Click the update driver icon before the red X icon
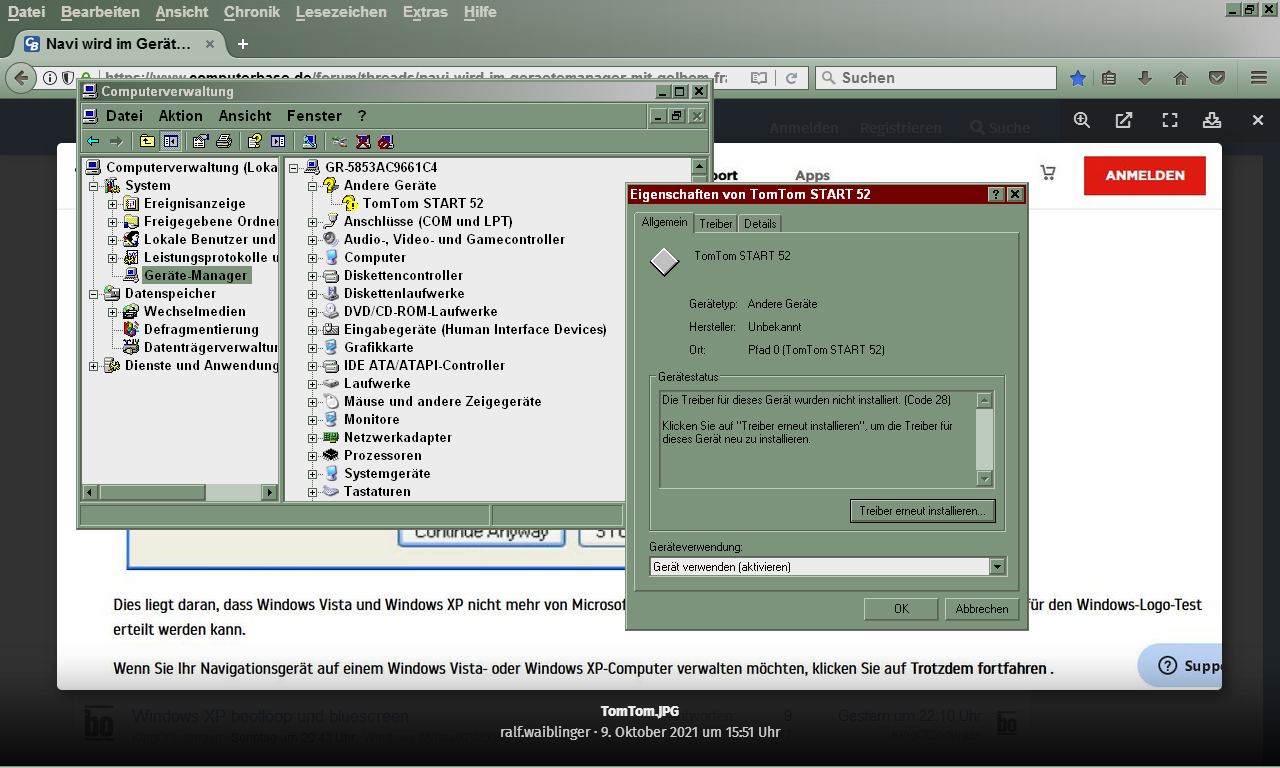1280x768 pixels. pyautogui.click(x=340, y=141)
